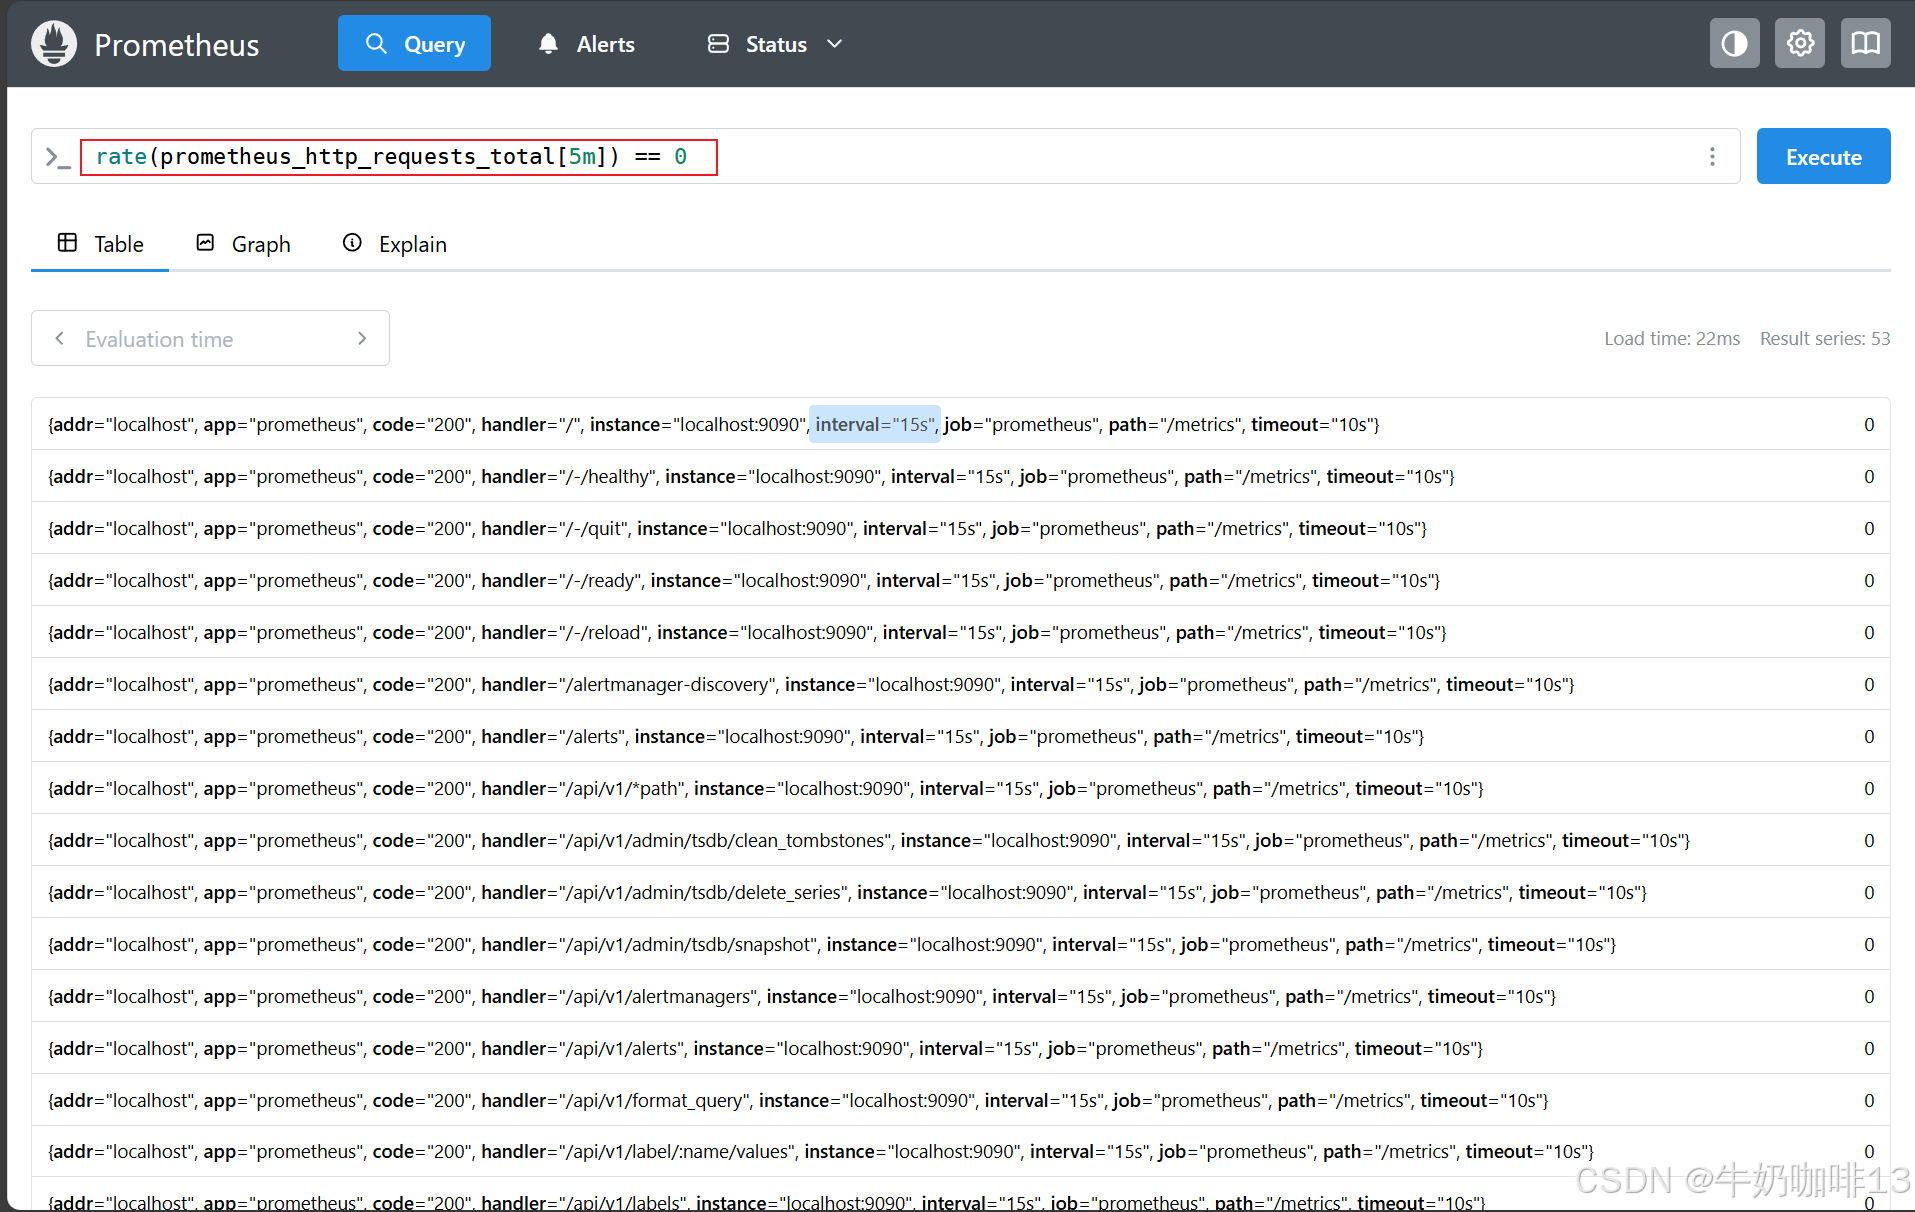This screenshot has height=1212, width=1915.
Task: Select row with handler tsdb/snapshot
Action: point(960,944)
